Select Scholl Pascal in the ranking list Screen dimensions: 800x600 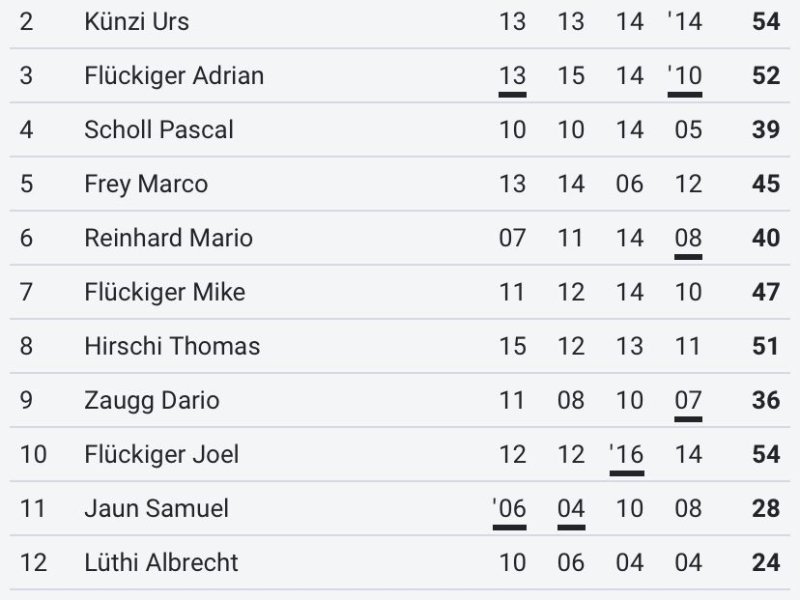159,130
